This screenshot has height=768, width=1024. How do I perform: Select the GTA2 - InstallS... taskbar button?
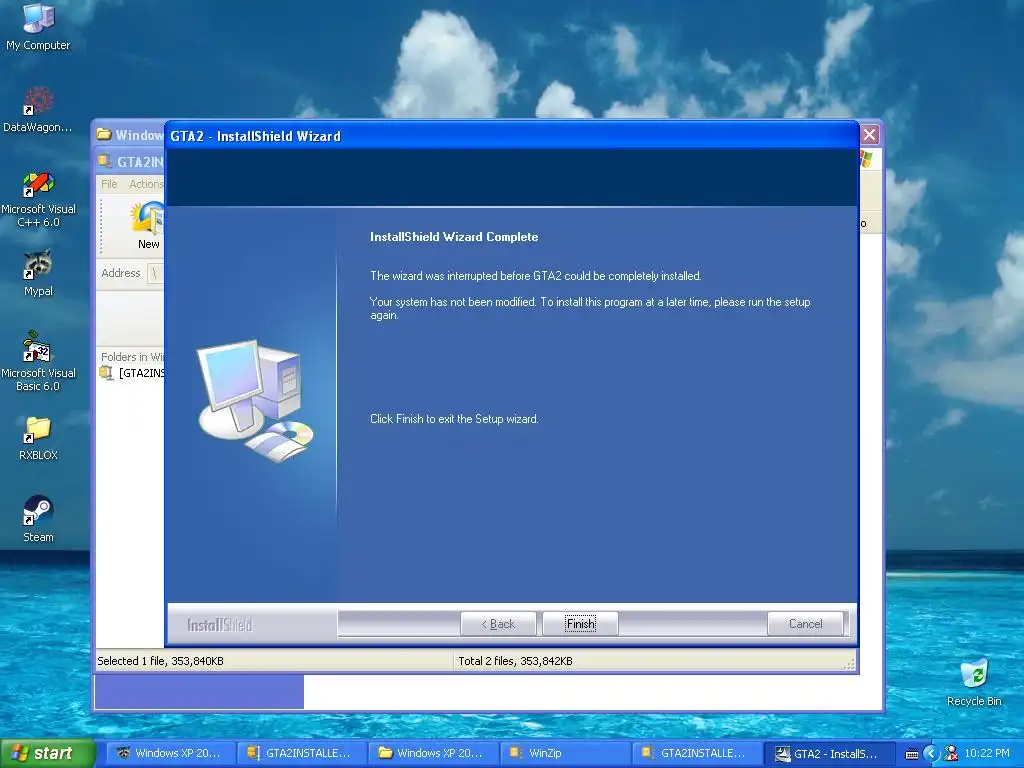coord(828,753)
